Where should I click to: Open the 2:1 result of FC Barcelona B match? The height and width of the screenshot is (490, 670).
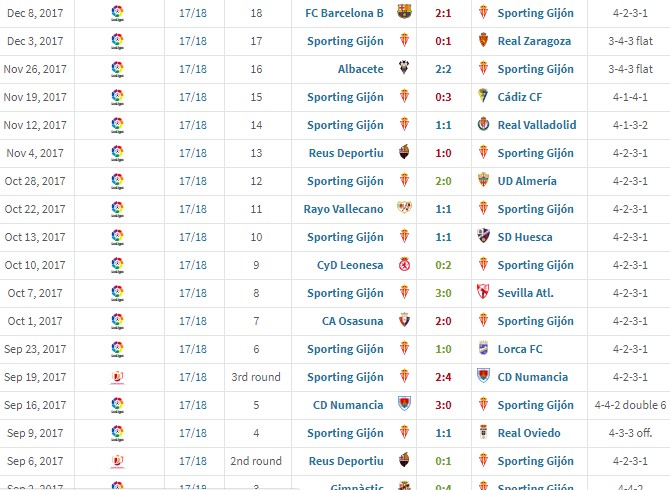tap(443, 13)
